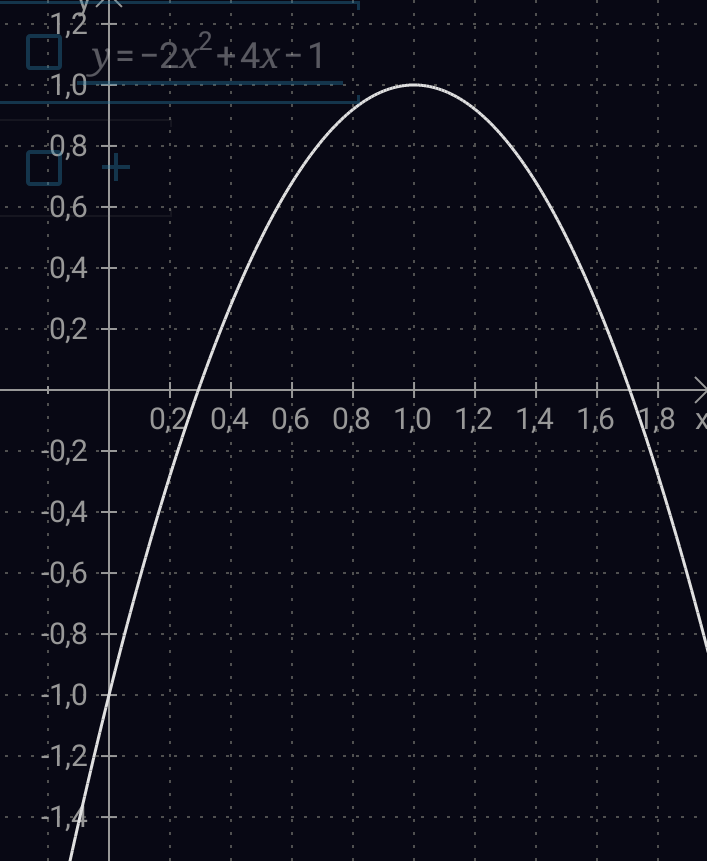Click the x-axis arrowhead at right edge
The image size is (707, 861).
point(699,389)
